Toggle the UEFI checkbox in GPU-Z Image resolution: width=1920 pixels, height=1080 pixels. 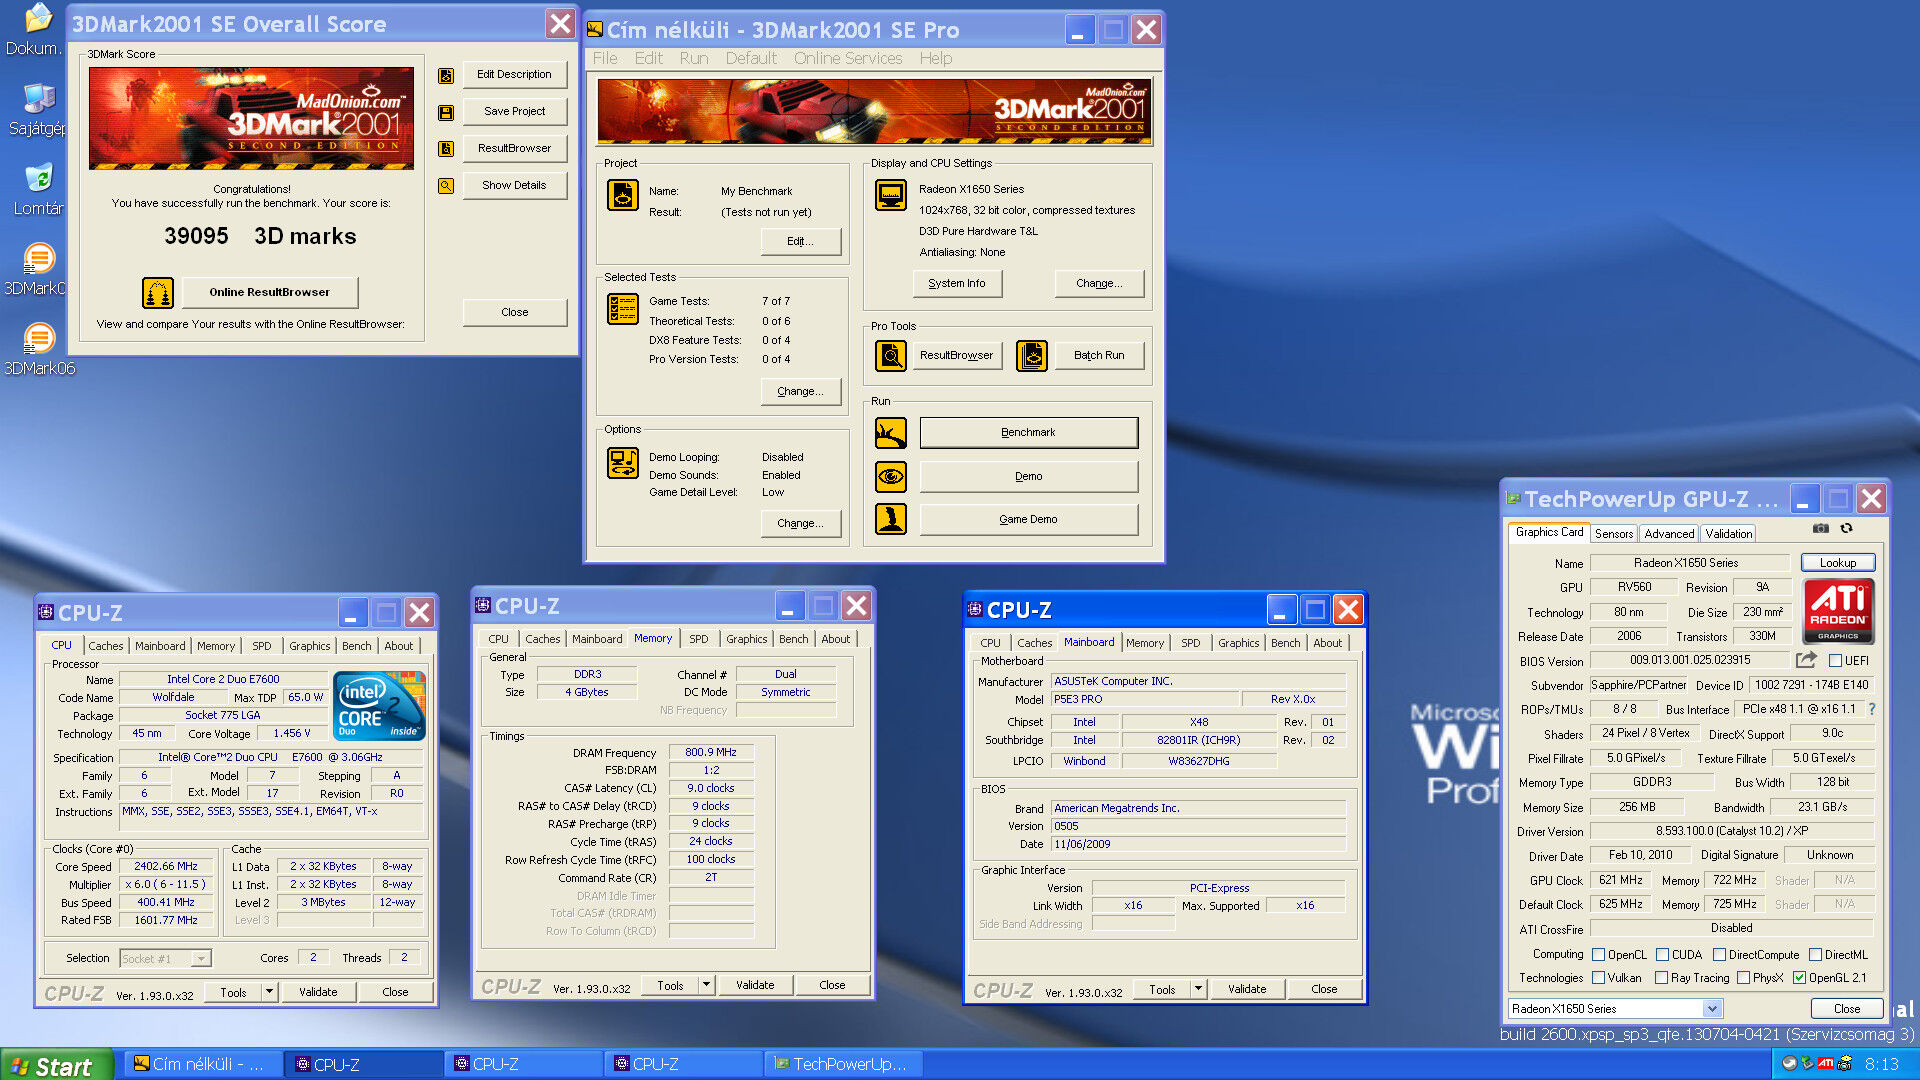(x=1835, y=661)
